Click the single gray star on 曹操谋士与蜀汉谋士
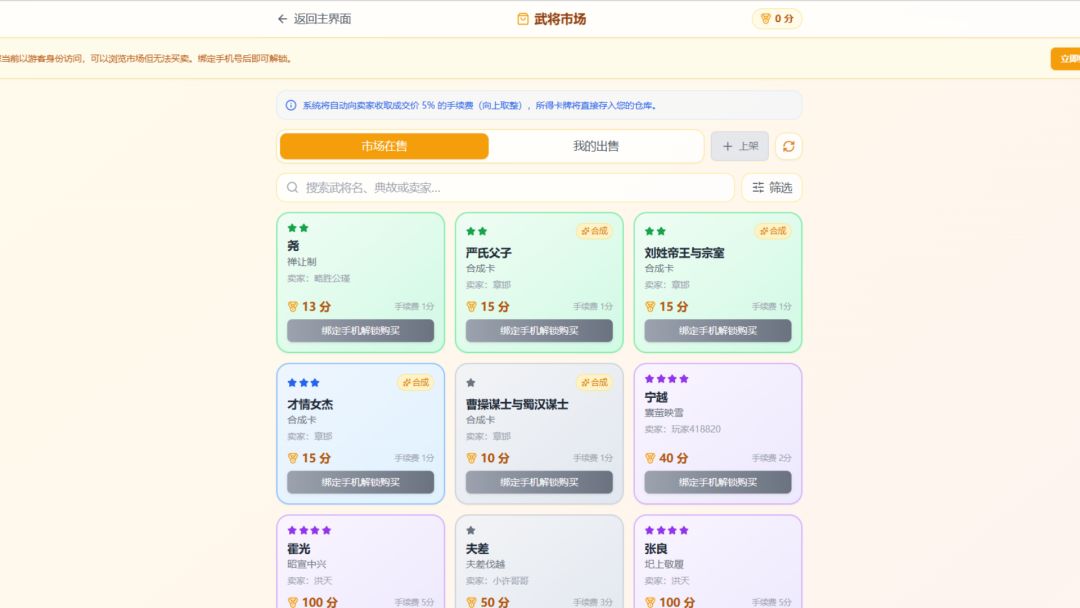This screenshot has height=608, width=1080. point(470,382)
